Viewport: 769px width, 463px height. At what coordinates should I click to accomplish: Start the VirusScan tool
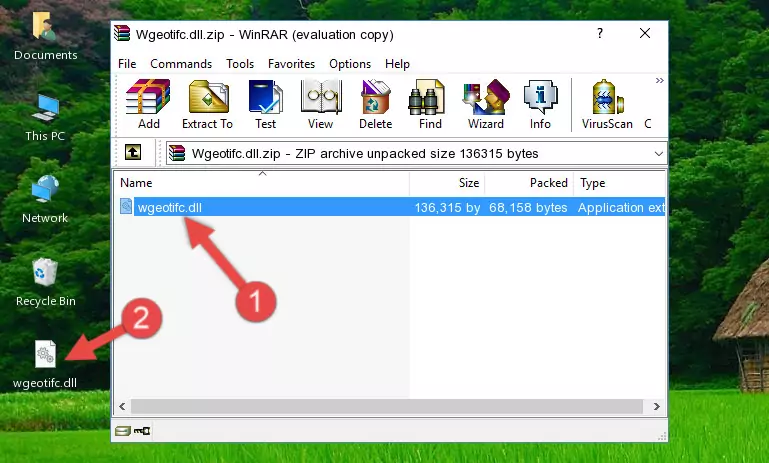607,104
